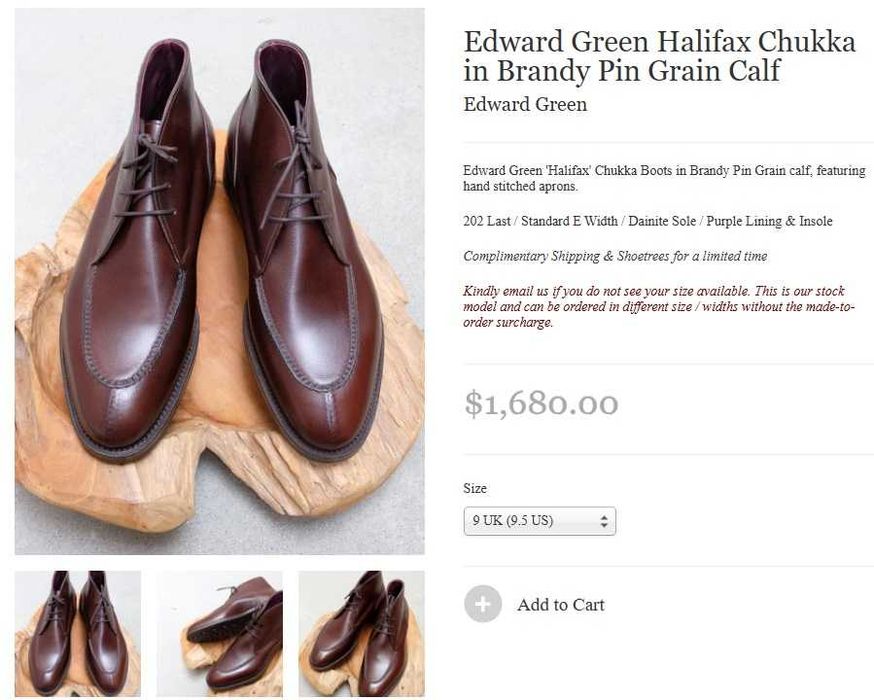
Task: Click the plus icon beside Add to Cart
Action: coord(483,604)
